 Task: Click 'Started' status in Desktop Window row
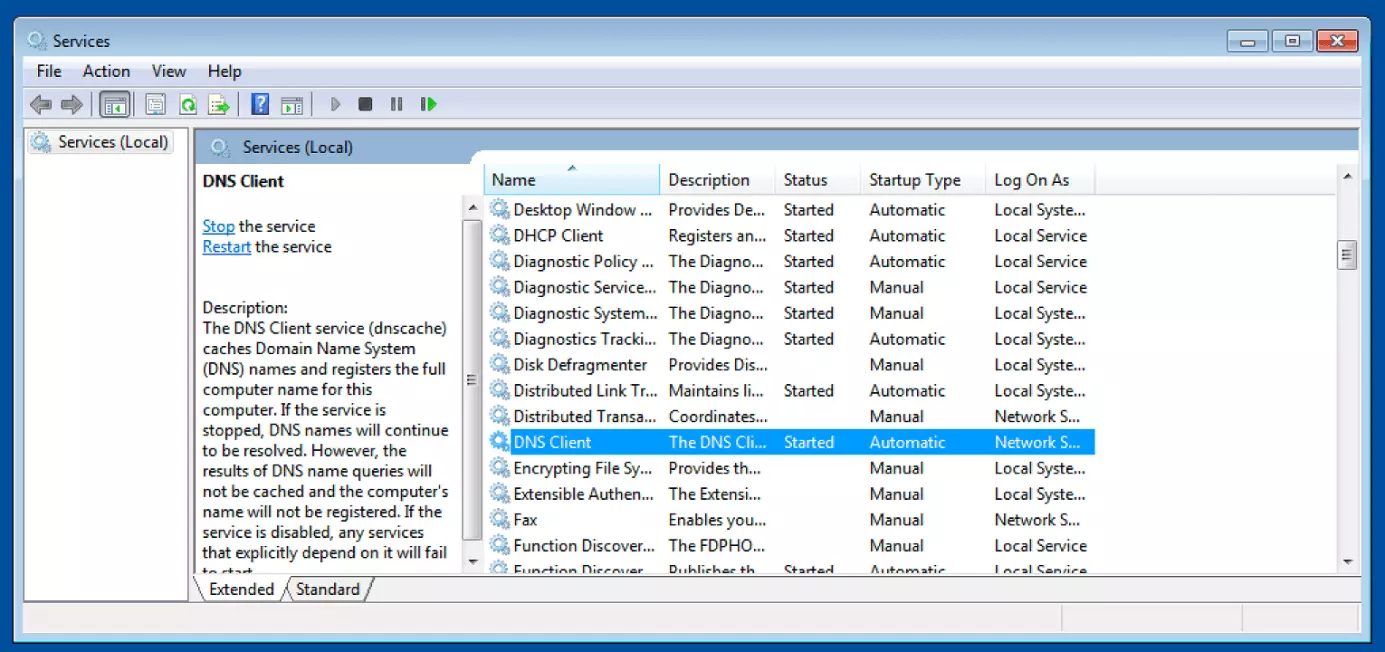point(808,210)
